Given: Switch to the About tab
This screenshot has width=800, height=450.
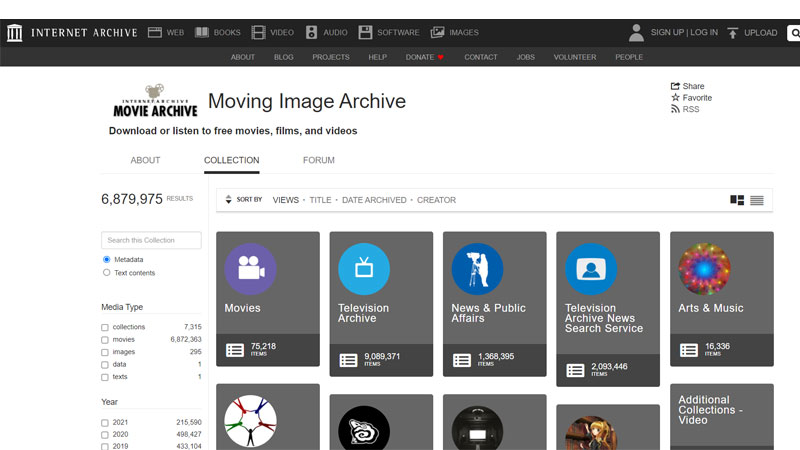Looking at the screenshot, I should click(x=145, y=160).
